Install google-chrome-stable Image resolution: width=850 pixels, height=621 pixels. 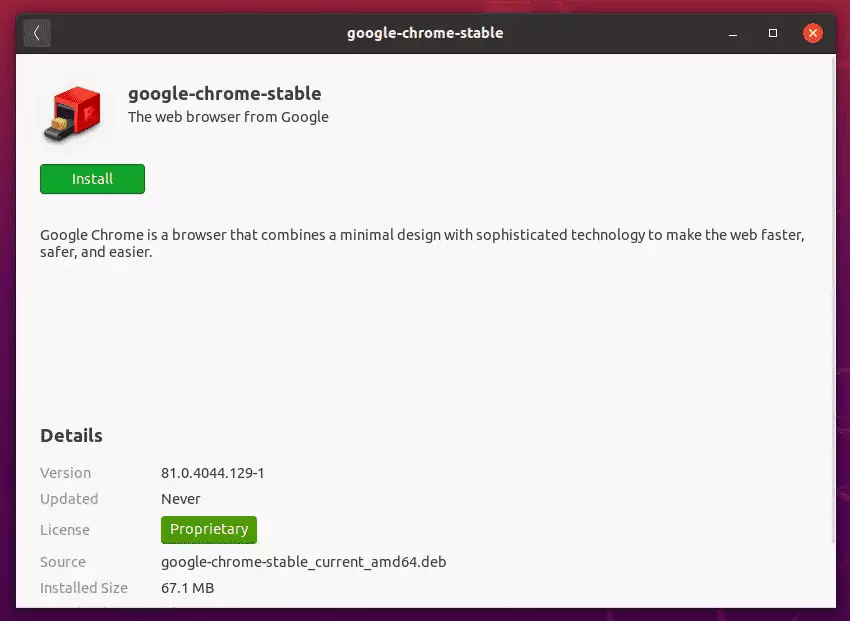(x=92, y=179)
